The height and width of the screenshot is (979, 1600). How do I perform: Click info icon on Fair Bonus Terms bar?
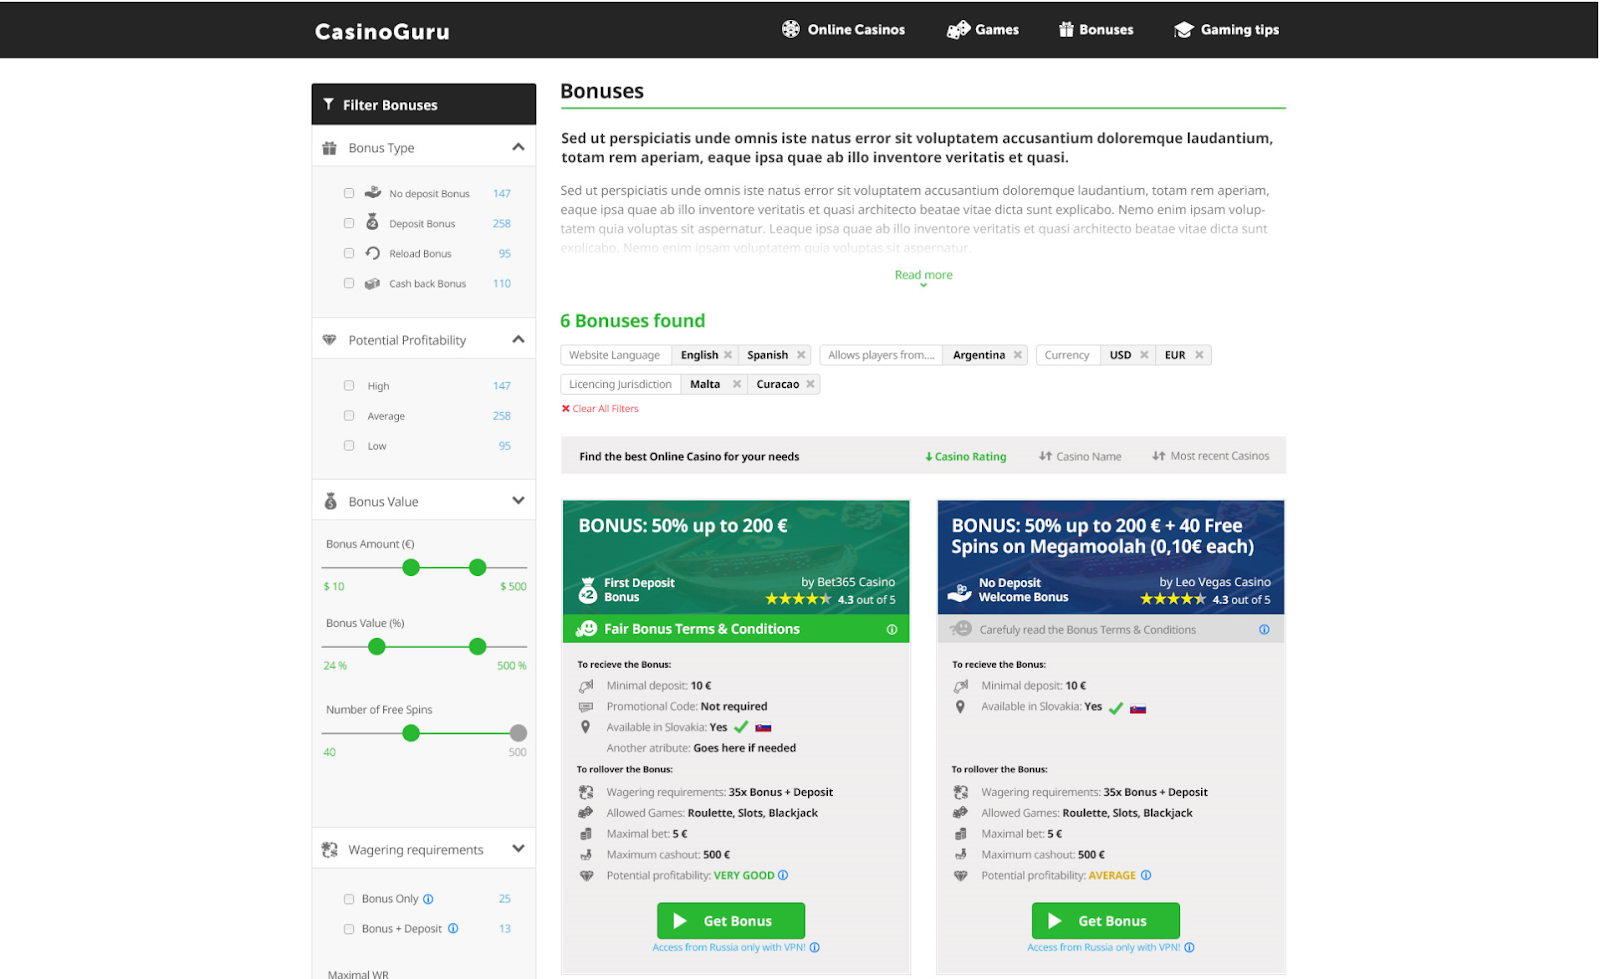pyautogui.click(x=892, y=629)
